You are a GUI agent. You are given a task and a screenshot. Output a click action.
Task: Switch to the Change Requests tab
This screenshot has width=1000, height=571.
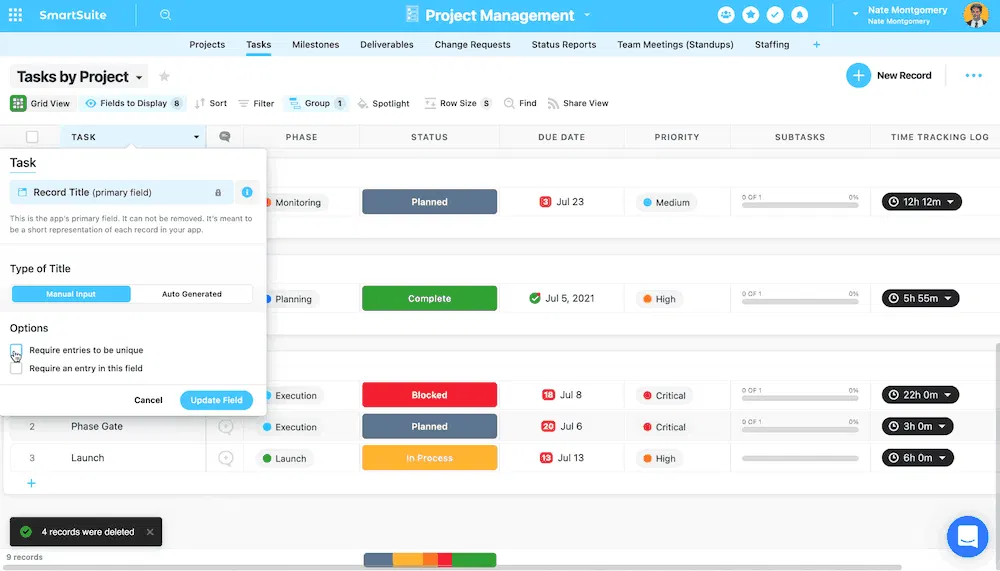tap(473, 45)
